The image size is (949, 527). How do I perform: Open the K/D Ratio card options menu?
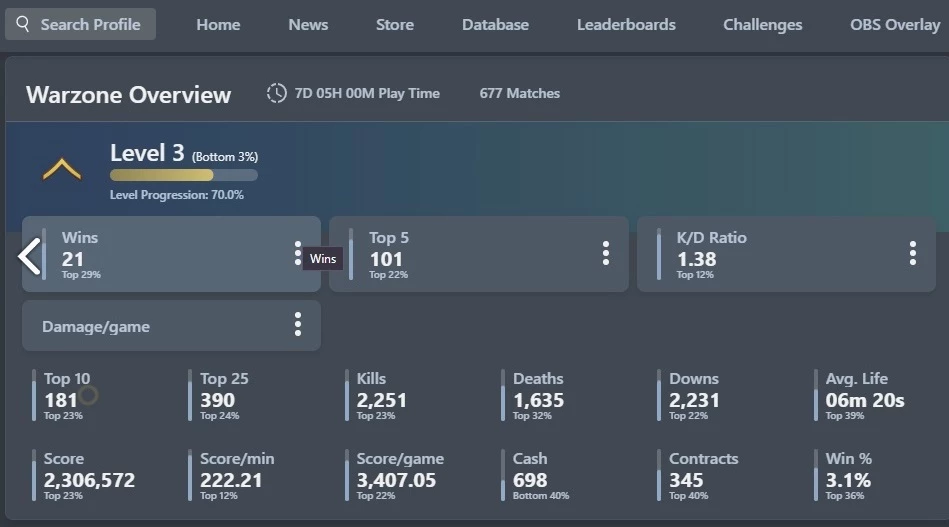(913, 253)
